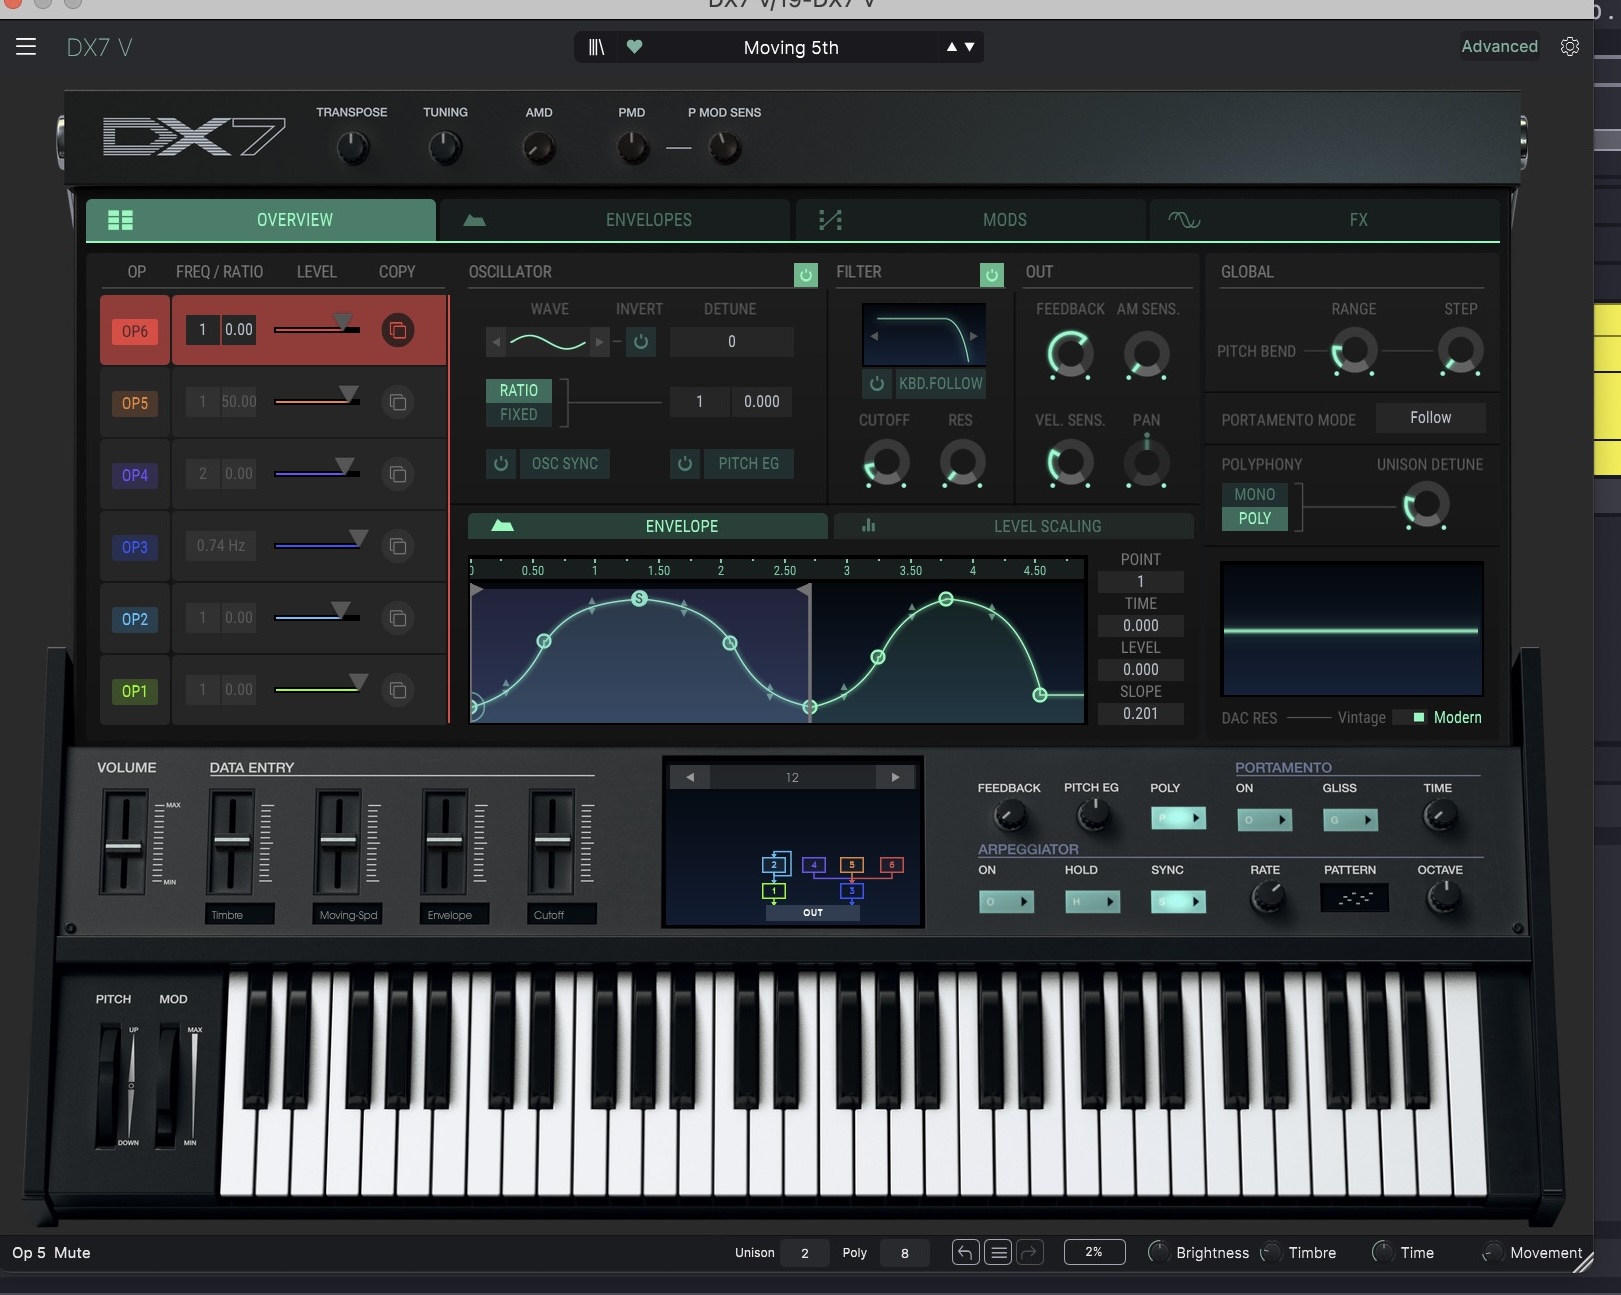Toggle the wave Invert power button
Screen dimensions: 1621x1295
641,342
